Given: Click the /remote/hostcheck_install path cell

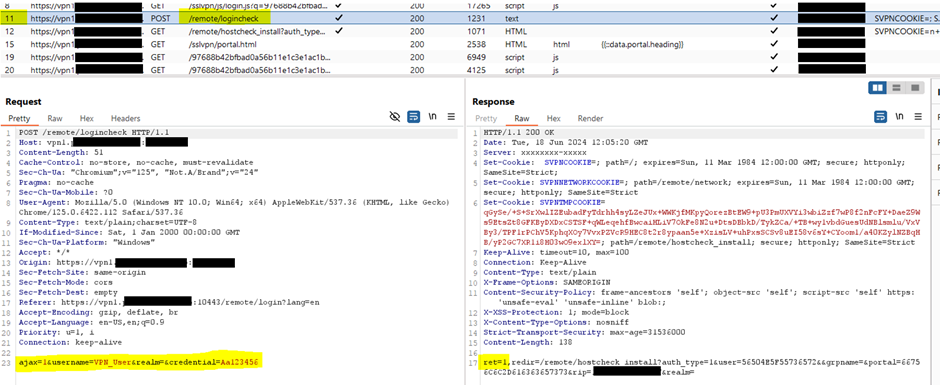Looking at the screenshot, I should (x=257, y=31).
